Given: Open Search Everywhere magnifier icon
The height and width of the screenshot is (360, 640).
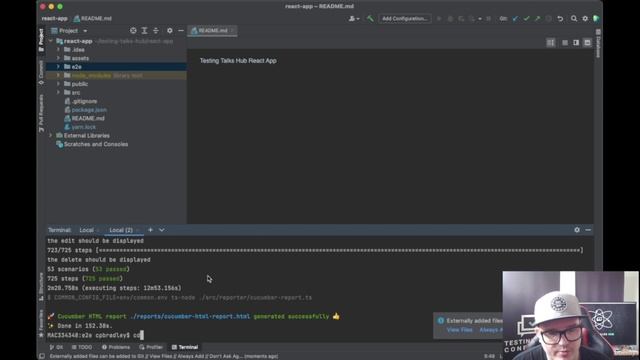Looking at the screenshot, I should pyautogui.click(x=574, y=18).
